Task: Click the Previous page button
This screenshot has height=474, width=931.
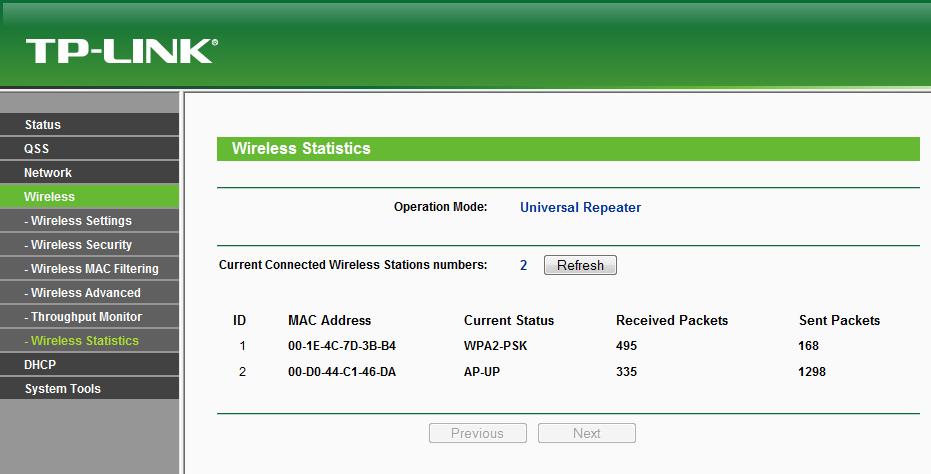Action: point(477,433)
